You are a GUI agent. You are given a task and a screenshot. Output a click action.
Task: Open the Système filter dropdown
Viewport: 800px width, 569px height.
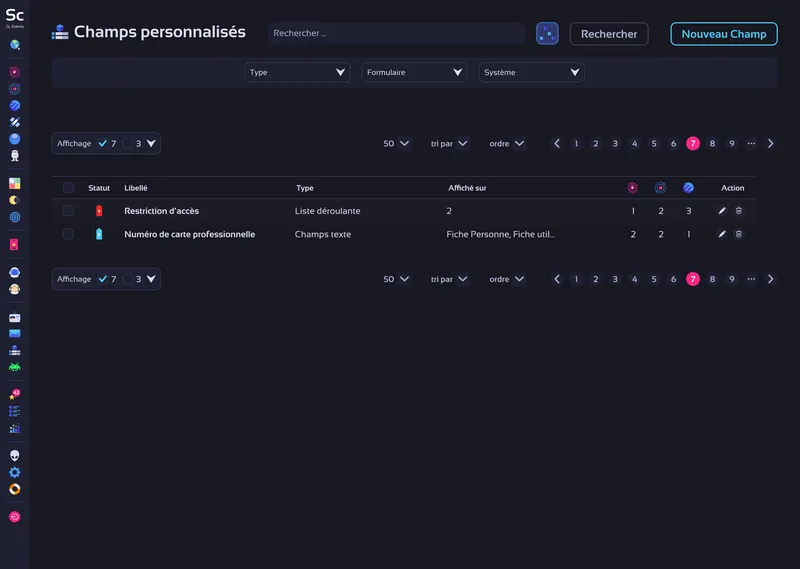531,72
